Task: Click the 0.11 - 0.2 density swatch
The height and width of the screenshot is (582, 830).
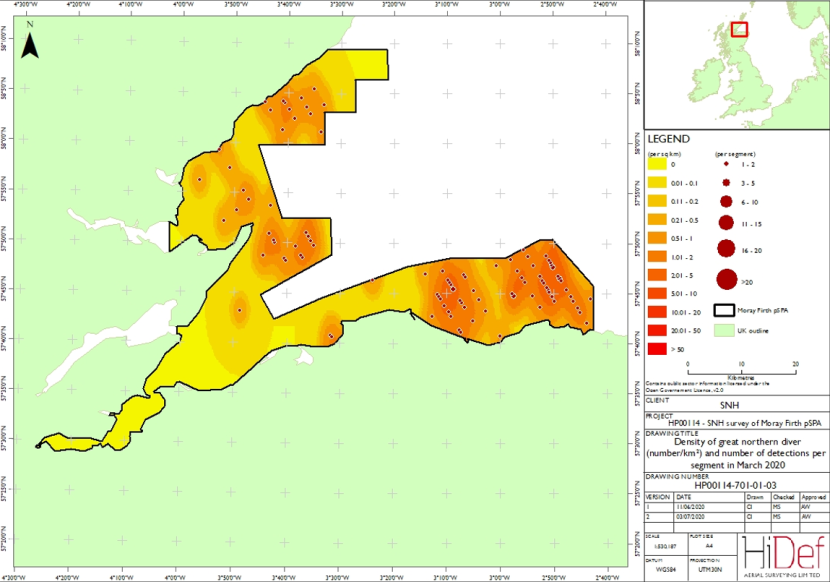Action: (657, 201)
